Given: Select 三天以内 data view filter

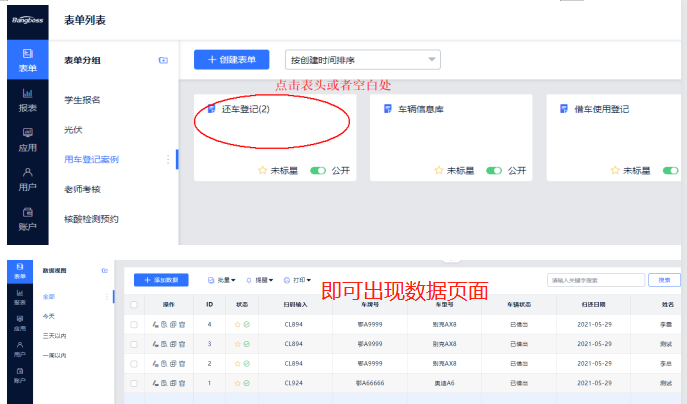Looking at the screenshot, I should coord(56,337).
